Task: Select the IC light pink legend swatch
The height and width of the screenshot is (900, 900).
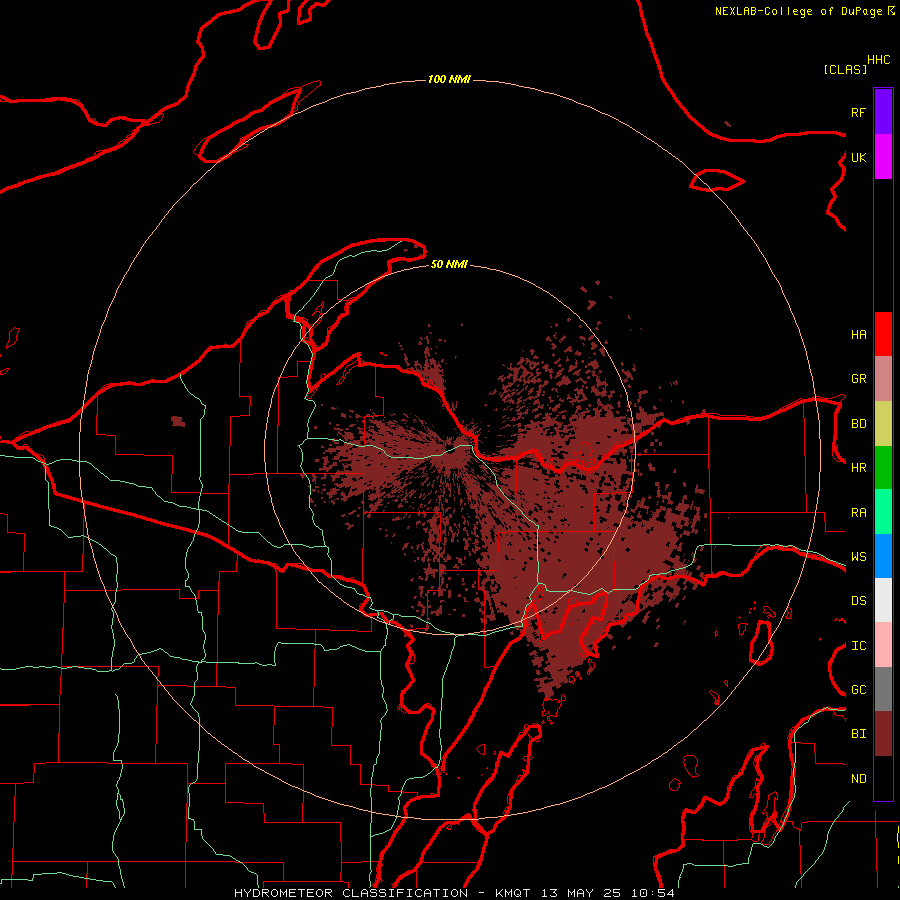Action: pyautogui.click(x=883, y=645)
